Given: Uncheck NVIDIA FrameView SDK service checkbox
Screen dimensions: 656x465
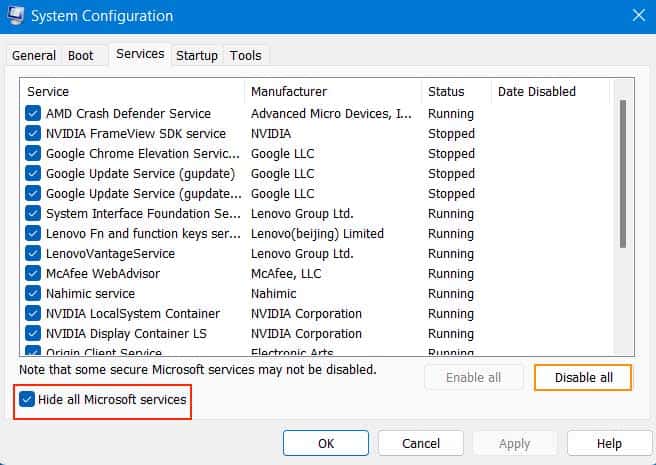Looking at the screenshot, I should (33, 134).
